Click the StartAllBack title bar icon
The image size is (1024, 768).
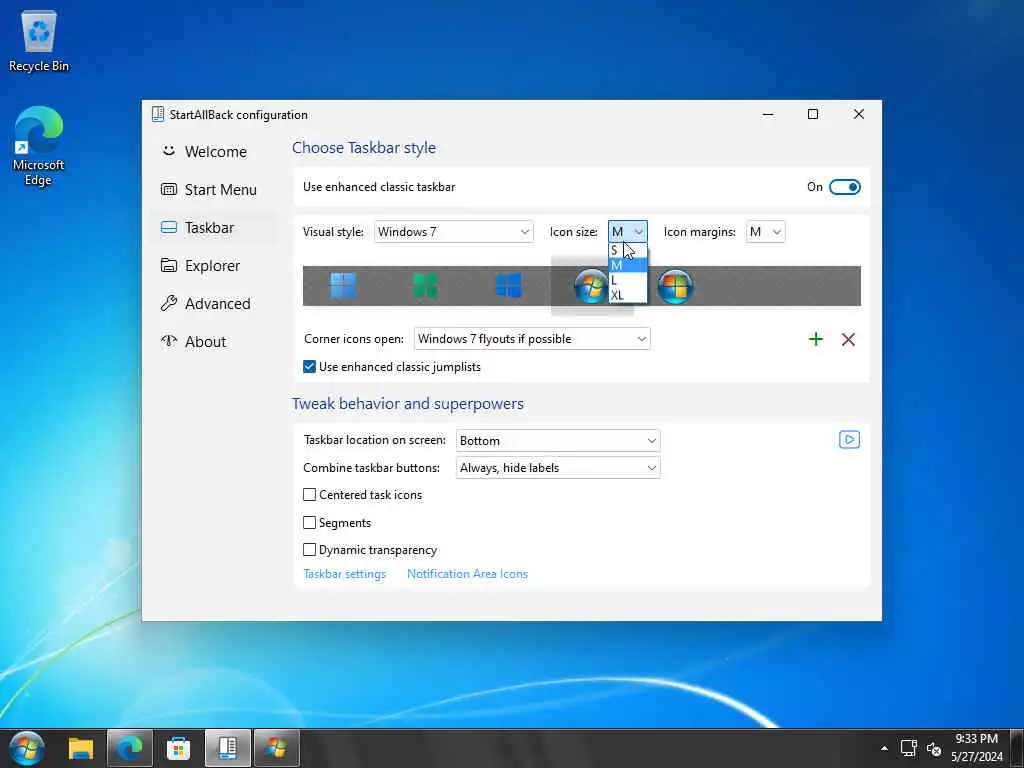click(158, 114)
